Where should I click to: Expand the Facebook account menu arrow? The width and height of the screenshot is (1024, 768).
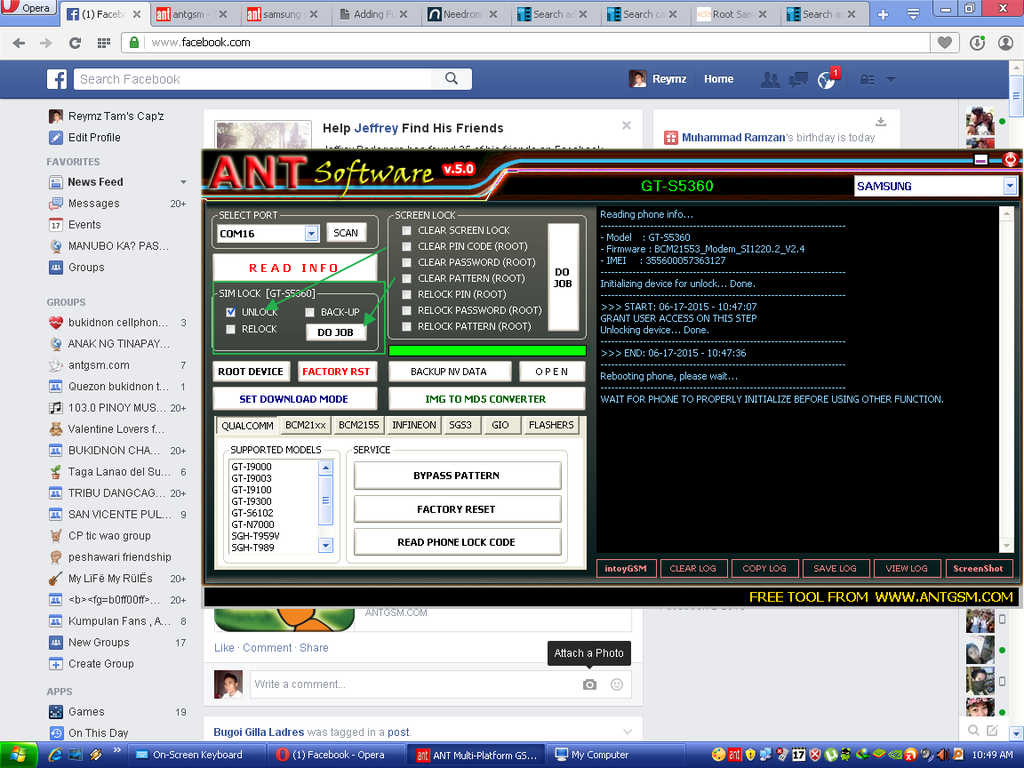pyautogui.click(x=890, y=79)
